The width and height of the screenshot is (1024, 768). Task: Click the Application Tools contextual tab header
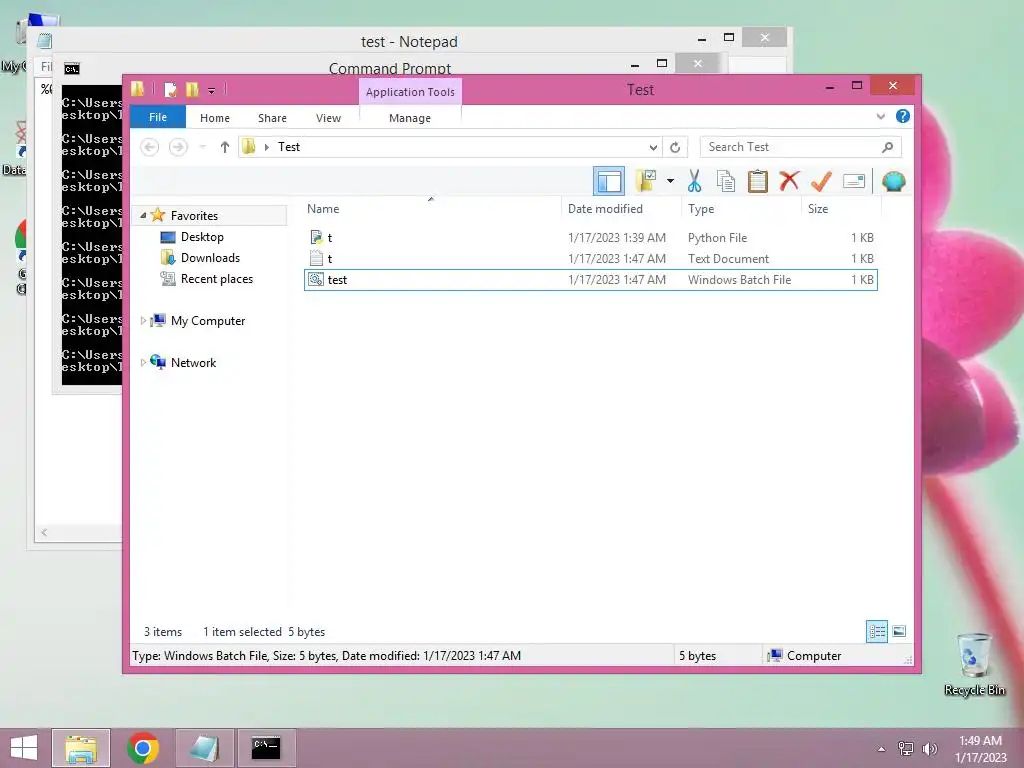[x=410, y=92]
